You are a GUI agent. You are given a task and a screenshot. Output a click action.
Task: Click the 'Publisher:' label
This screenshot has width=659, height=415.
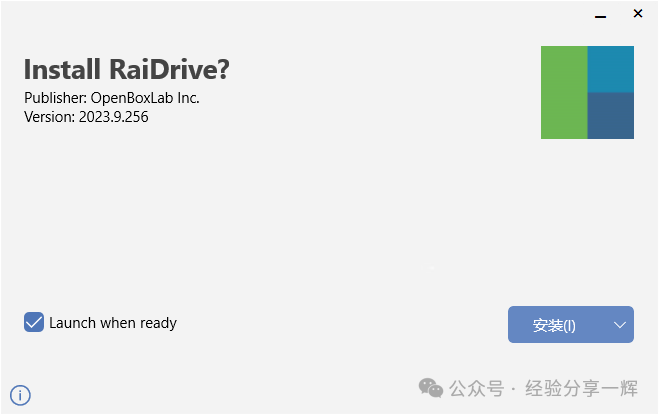click(55, 98)
